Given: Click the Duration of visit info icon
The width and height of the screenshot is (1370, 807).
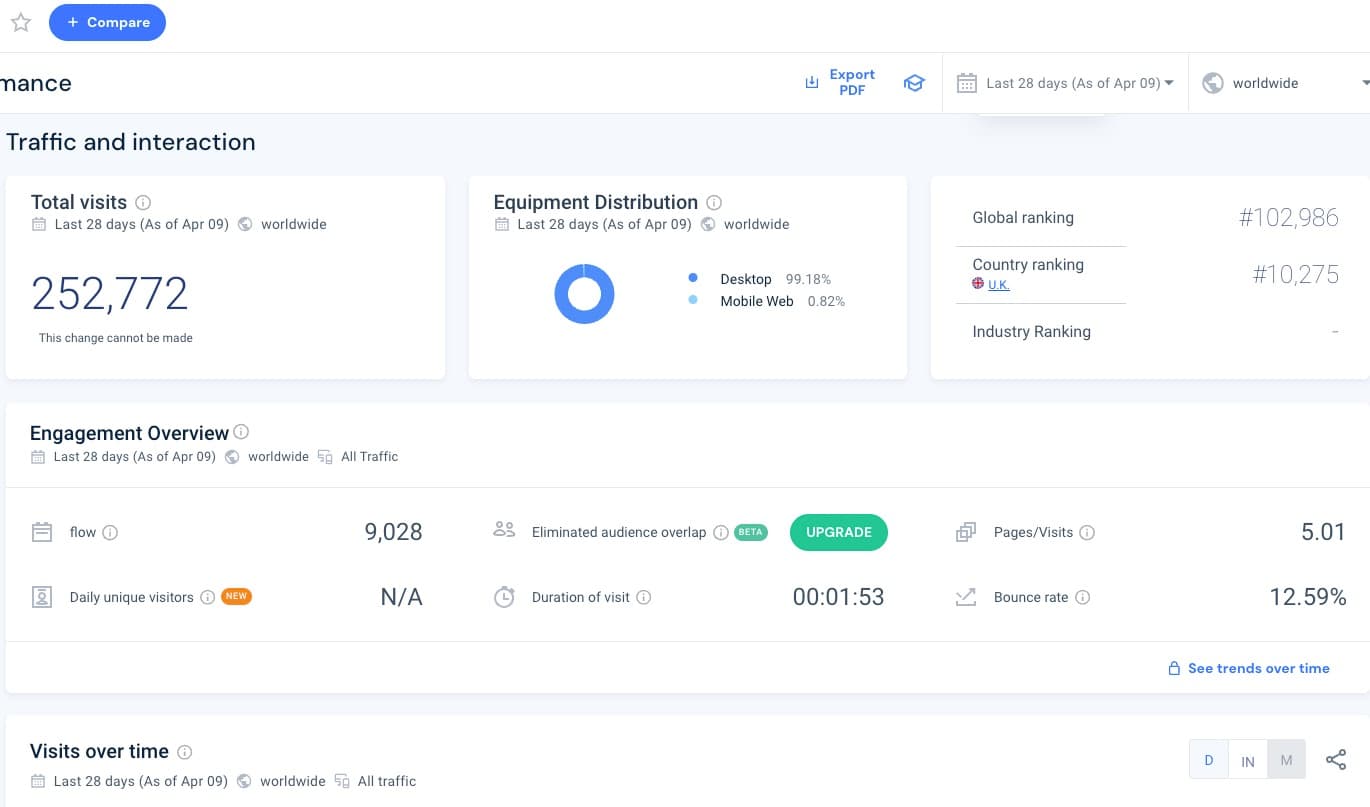Looking at the screenshot, I should coord(645,597).
